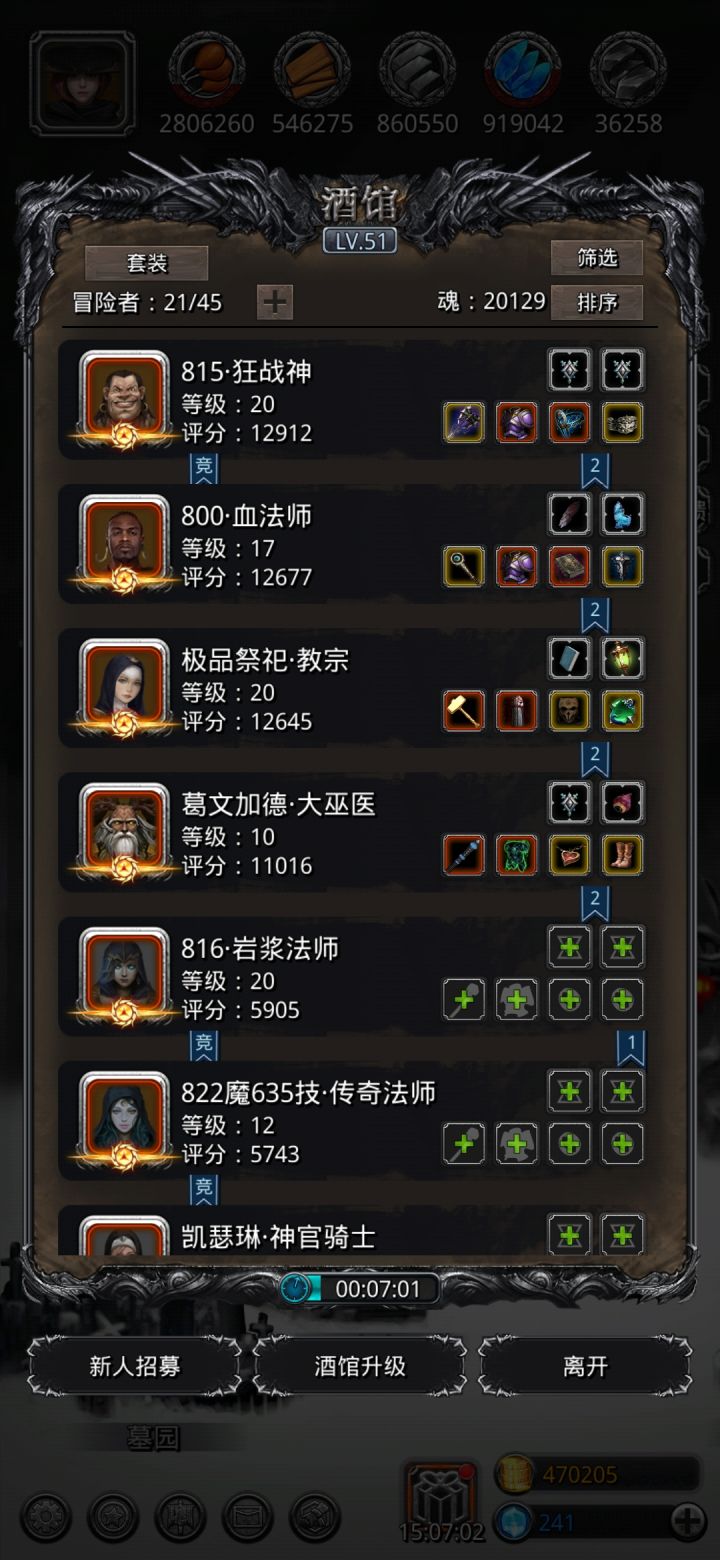Tap the blue crystal resource icon
This screenshot has width=720, height=1560.
coord(523,69)
